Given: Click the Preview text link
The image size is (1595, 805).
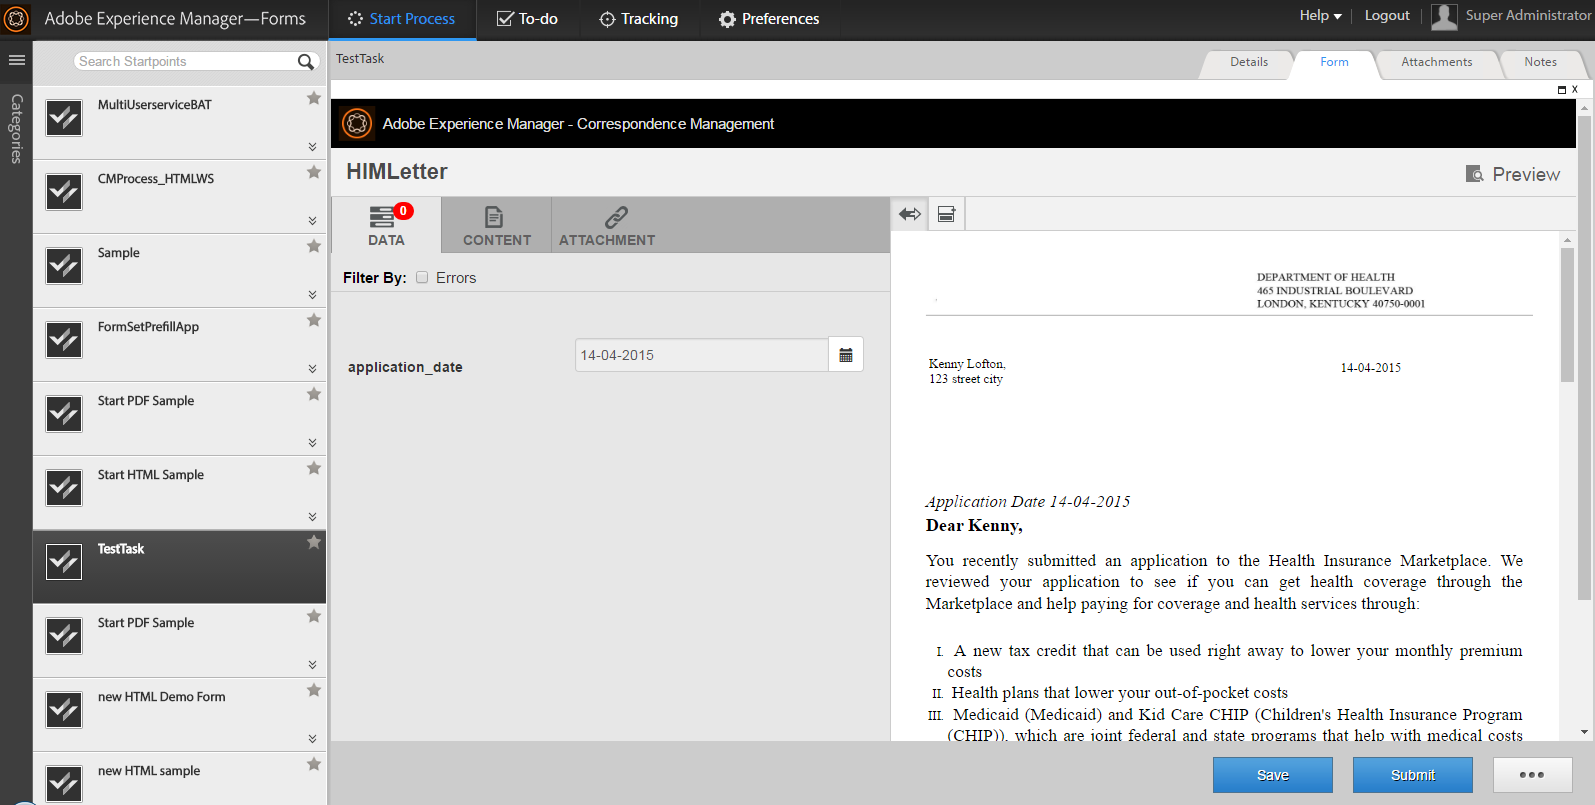Looking at the screenshot, I should [x=1526, y=174].
